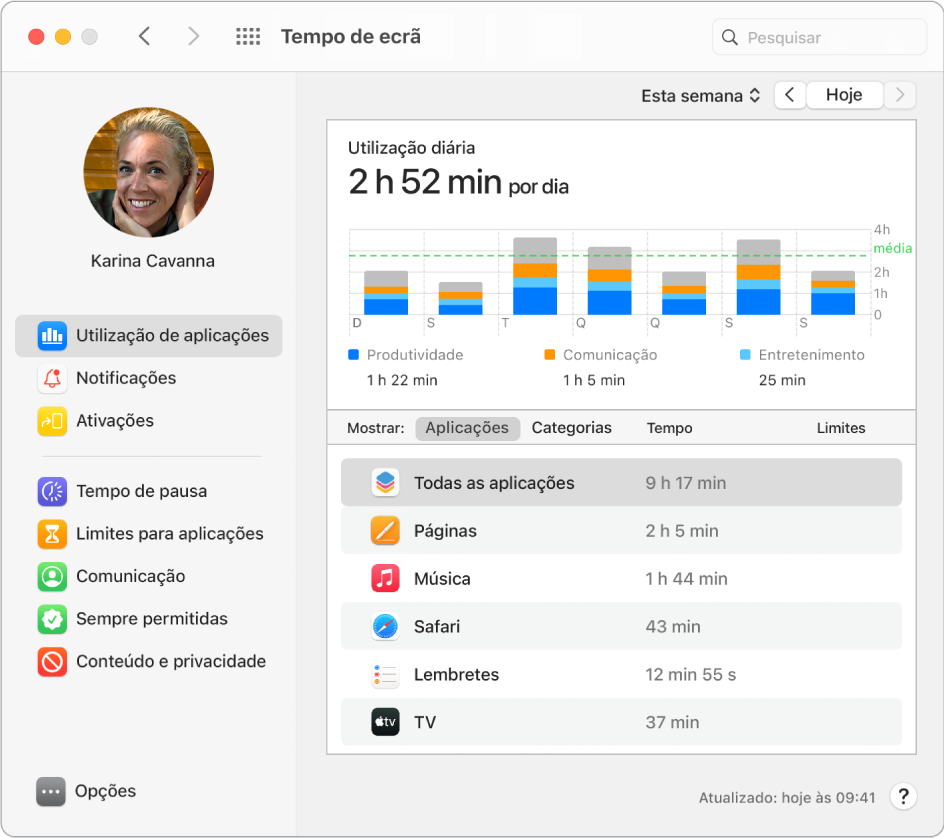The width and height of the screenshot is (944, 838).
Task: Click Tuesday (T) usage bar in chart
Action: 535,276
